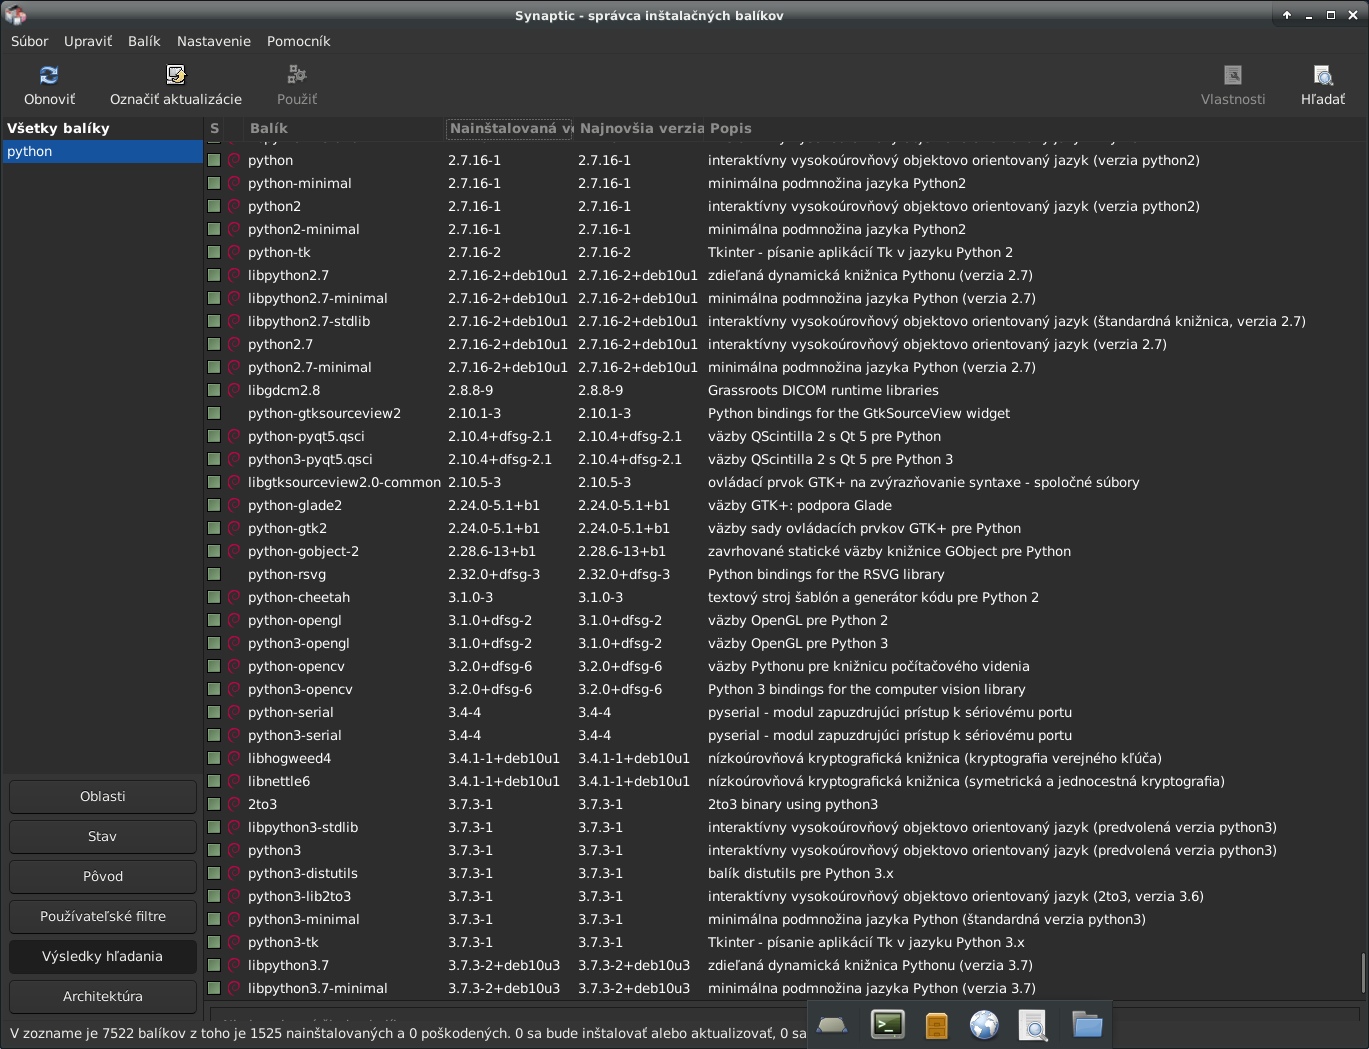
Task: Click the Oblasti filter button
Action: [x=103, y=796]
